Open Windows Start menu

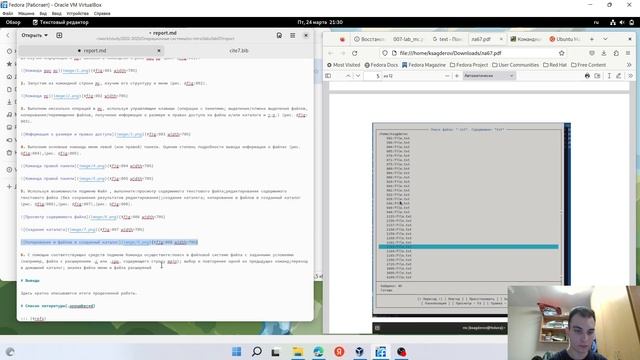pos(236,351)
